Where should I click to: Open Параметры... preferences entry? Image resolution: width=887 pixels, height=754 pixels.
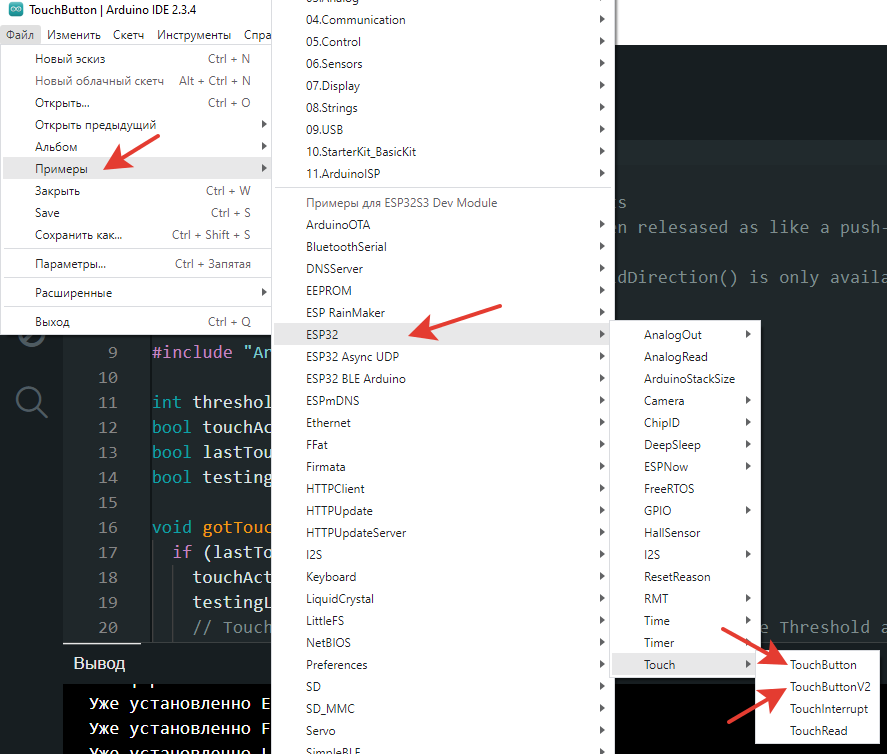pos(137,264)
